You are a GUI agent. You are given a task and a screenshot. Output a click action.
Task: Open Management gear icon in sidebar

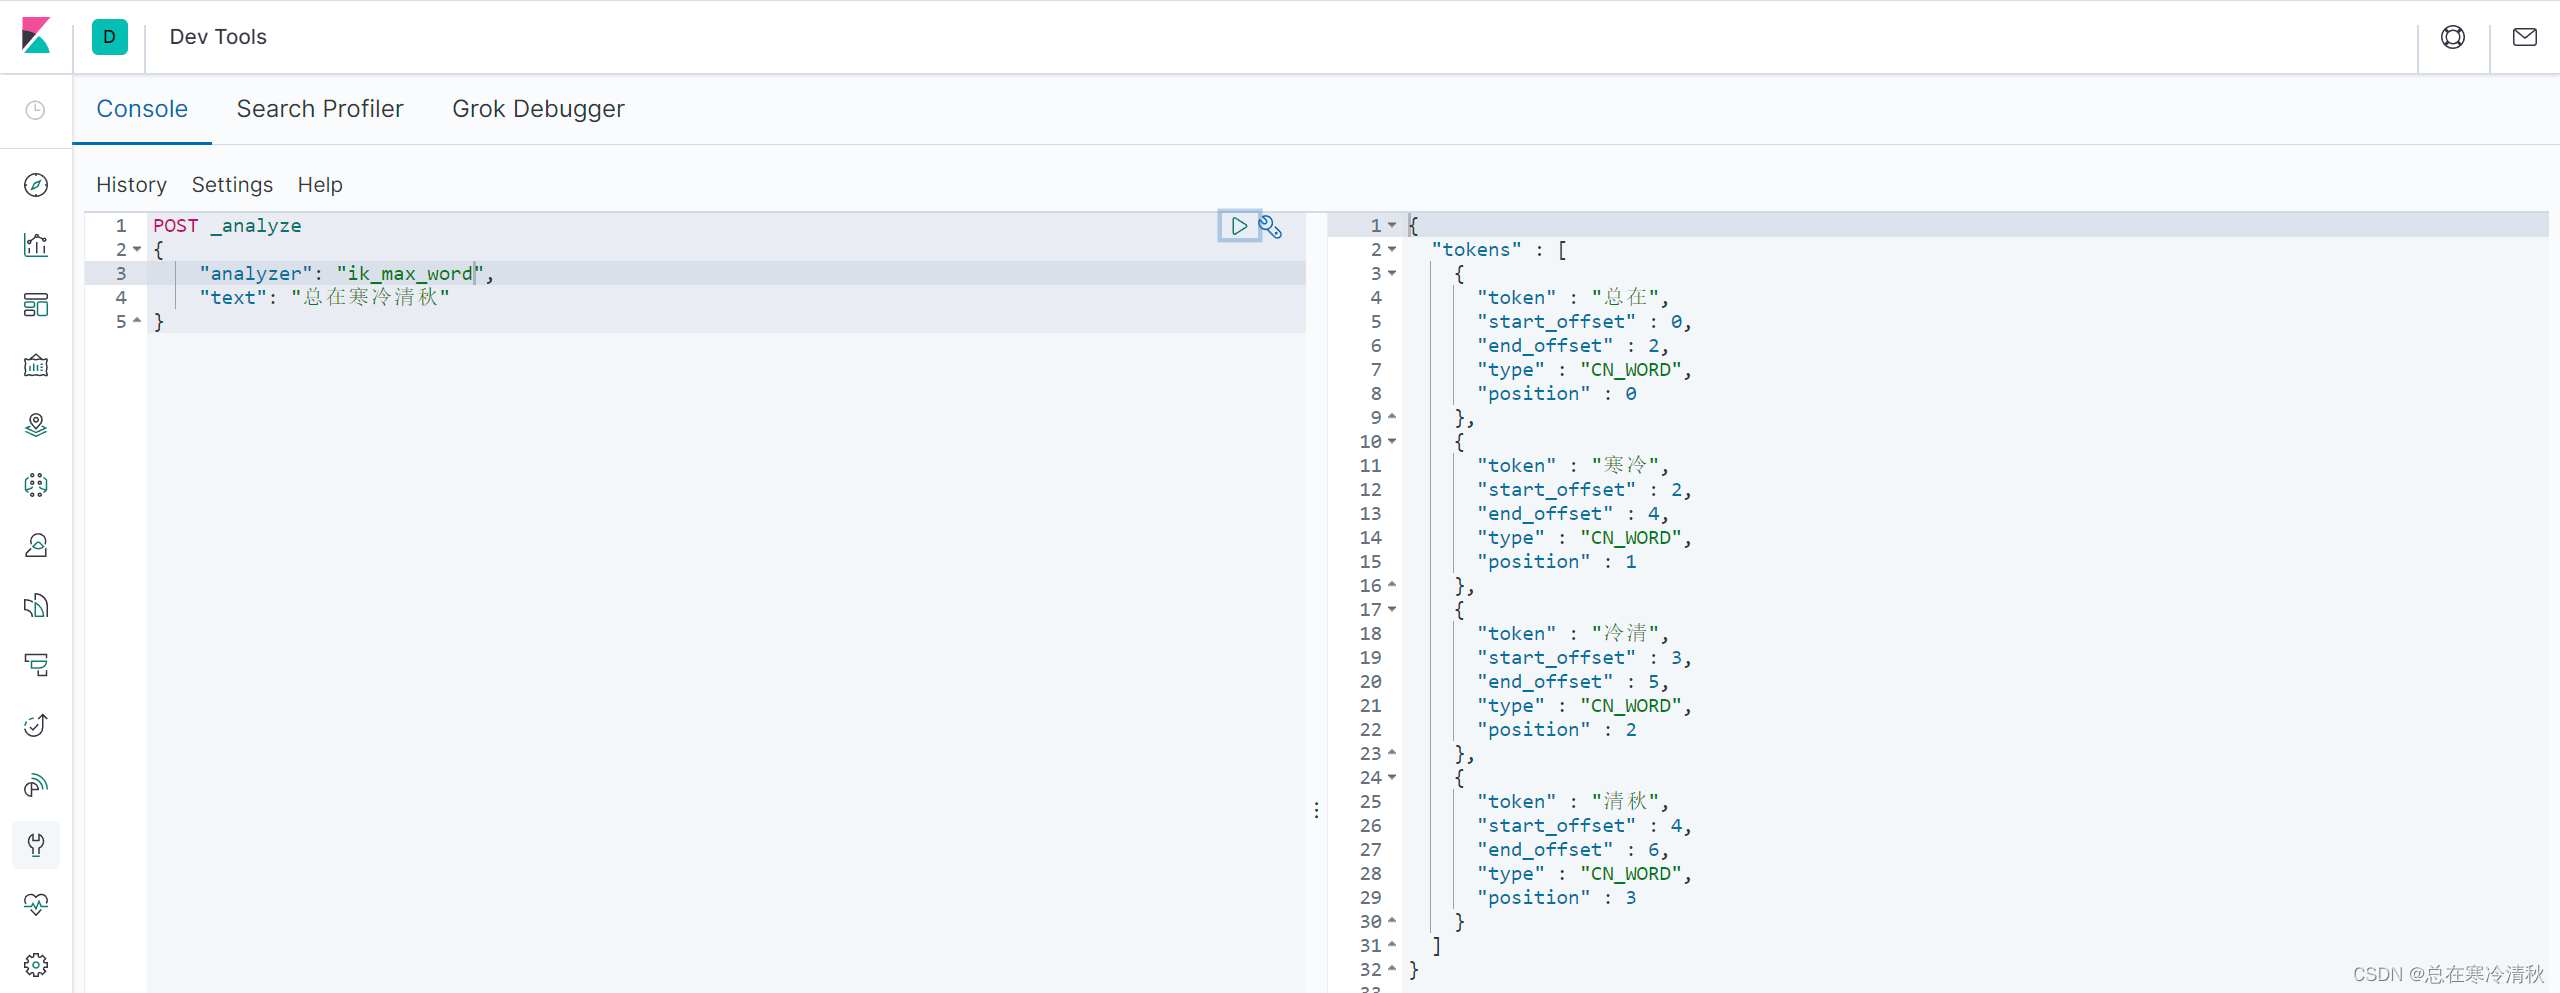(x=36, y=965)
